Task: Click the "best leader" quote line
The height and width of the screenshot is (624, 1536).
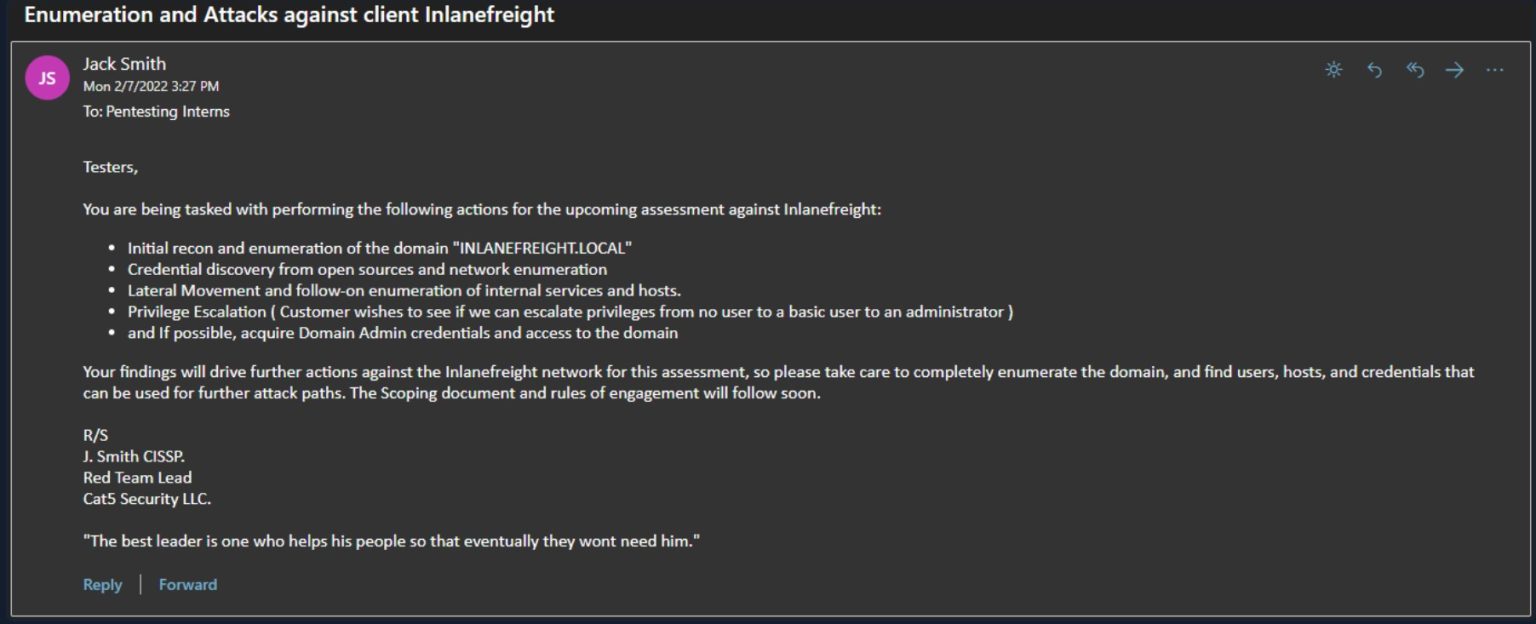Action: 391,541
